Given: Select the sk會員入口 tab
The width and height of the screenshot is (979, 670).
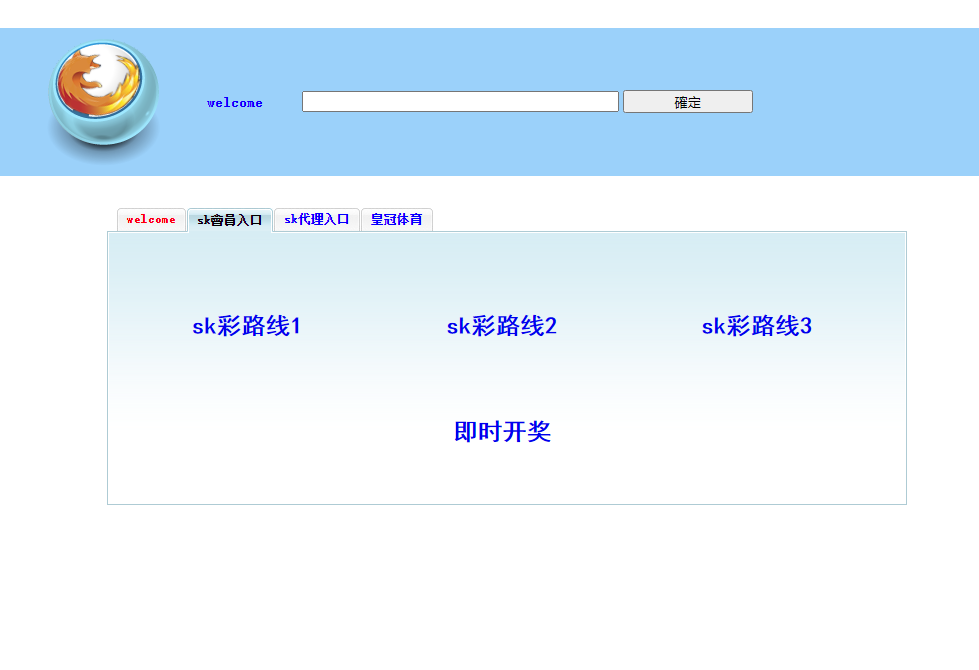Looking at the screenshot, I should click(230, 220).
